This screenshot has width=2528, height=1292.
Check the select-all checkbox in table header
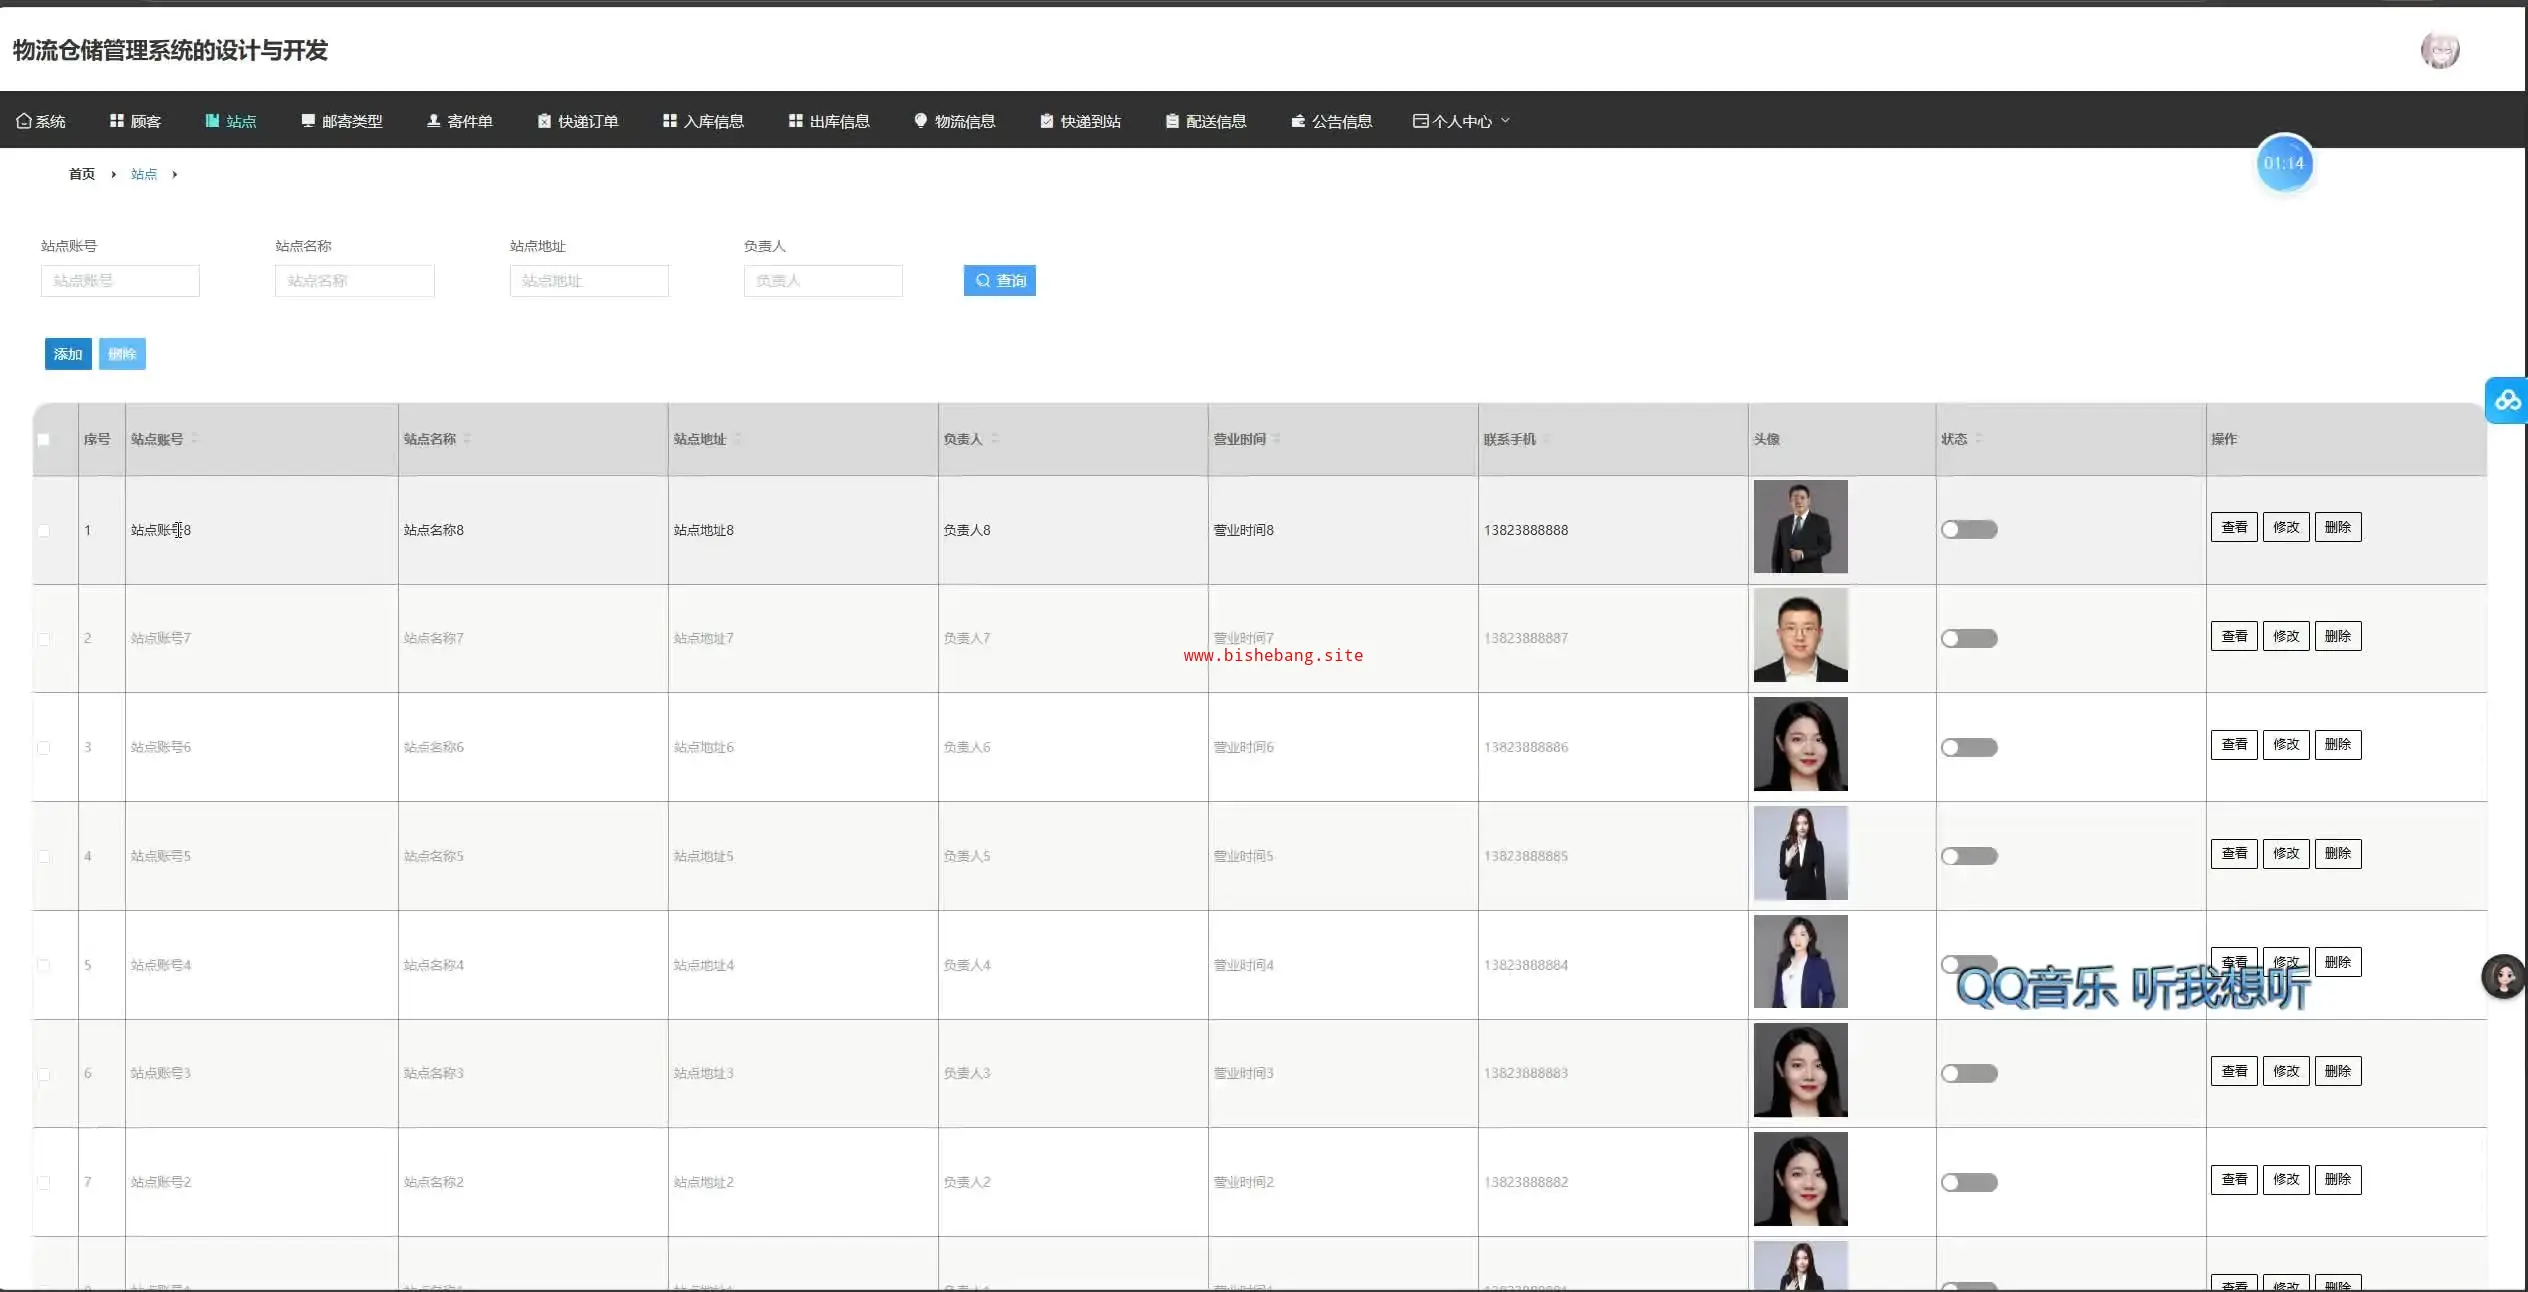43,439
